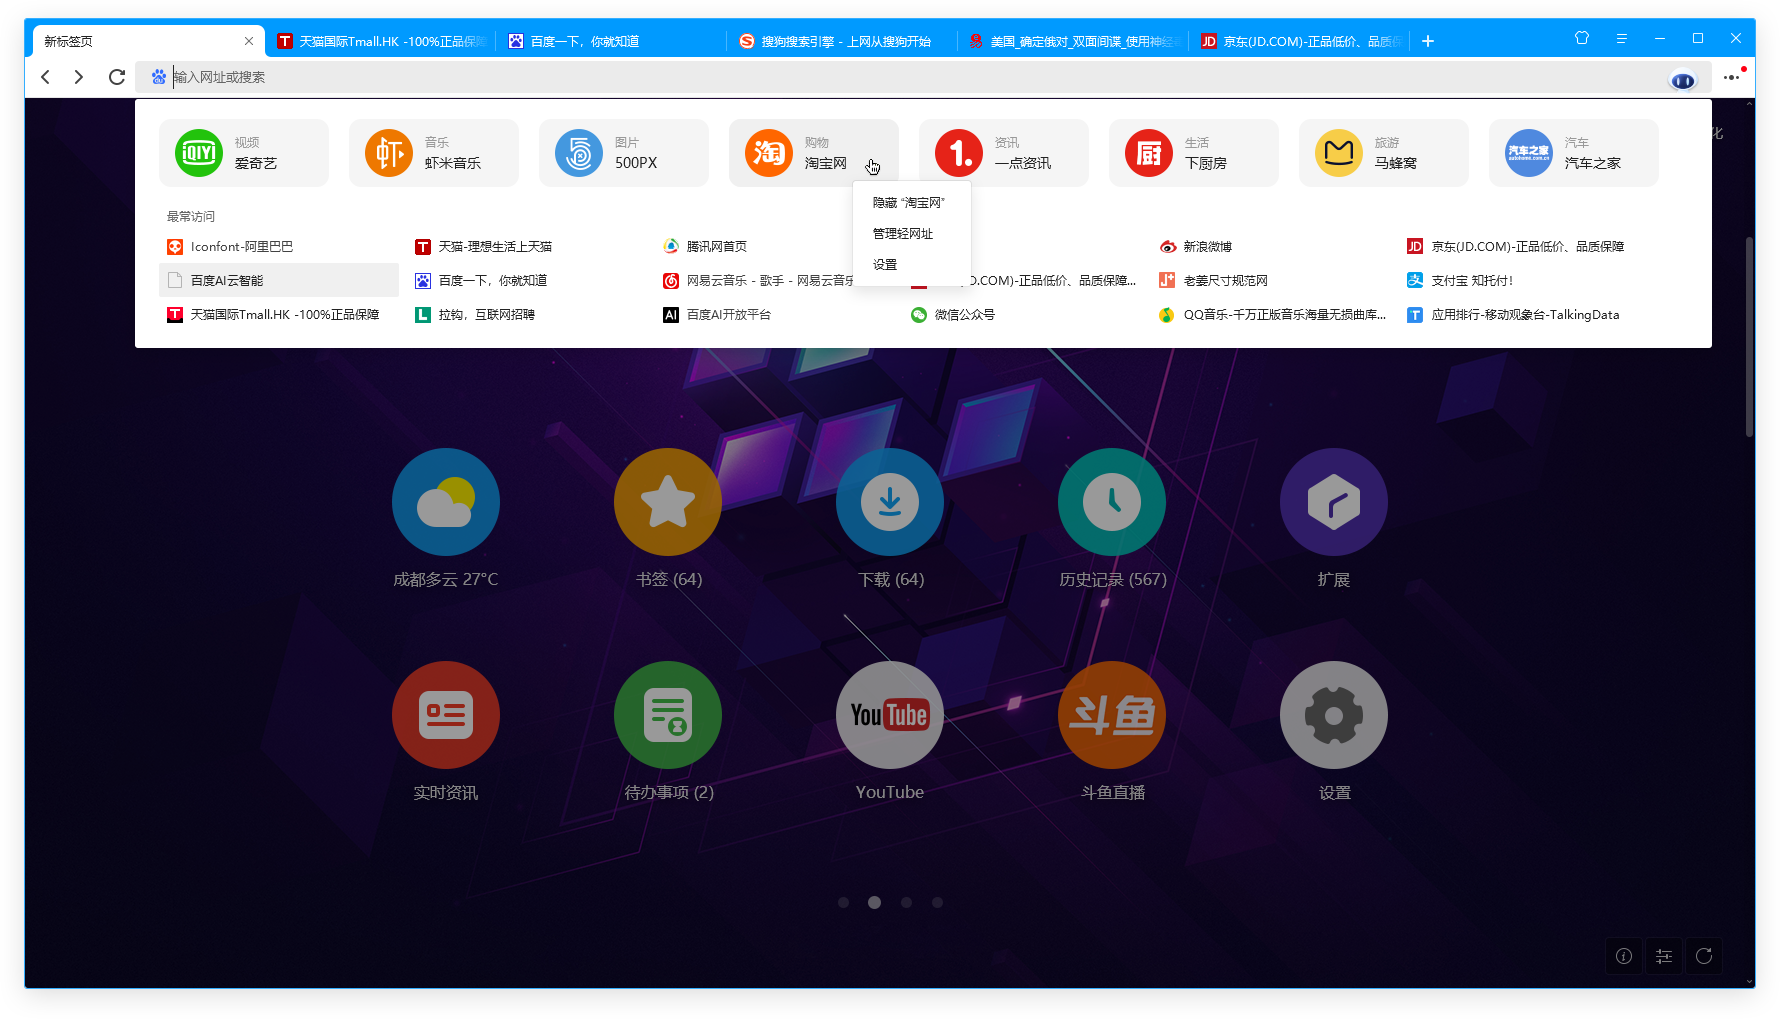Open 百度AI开放平台 link

coord(717,314)
